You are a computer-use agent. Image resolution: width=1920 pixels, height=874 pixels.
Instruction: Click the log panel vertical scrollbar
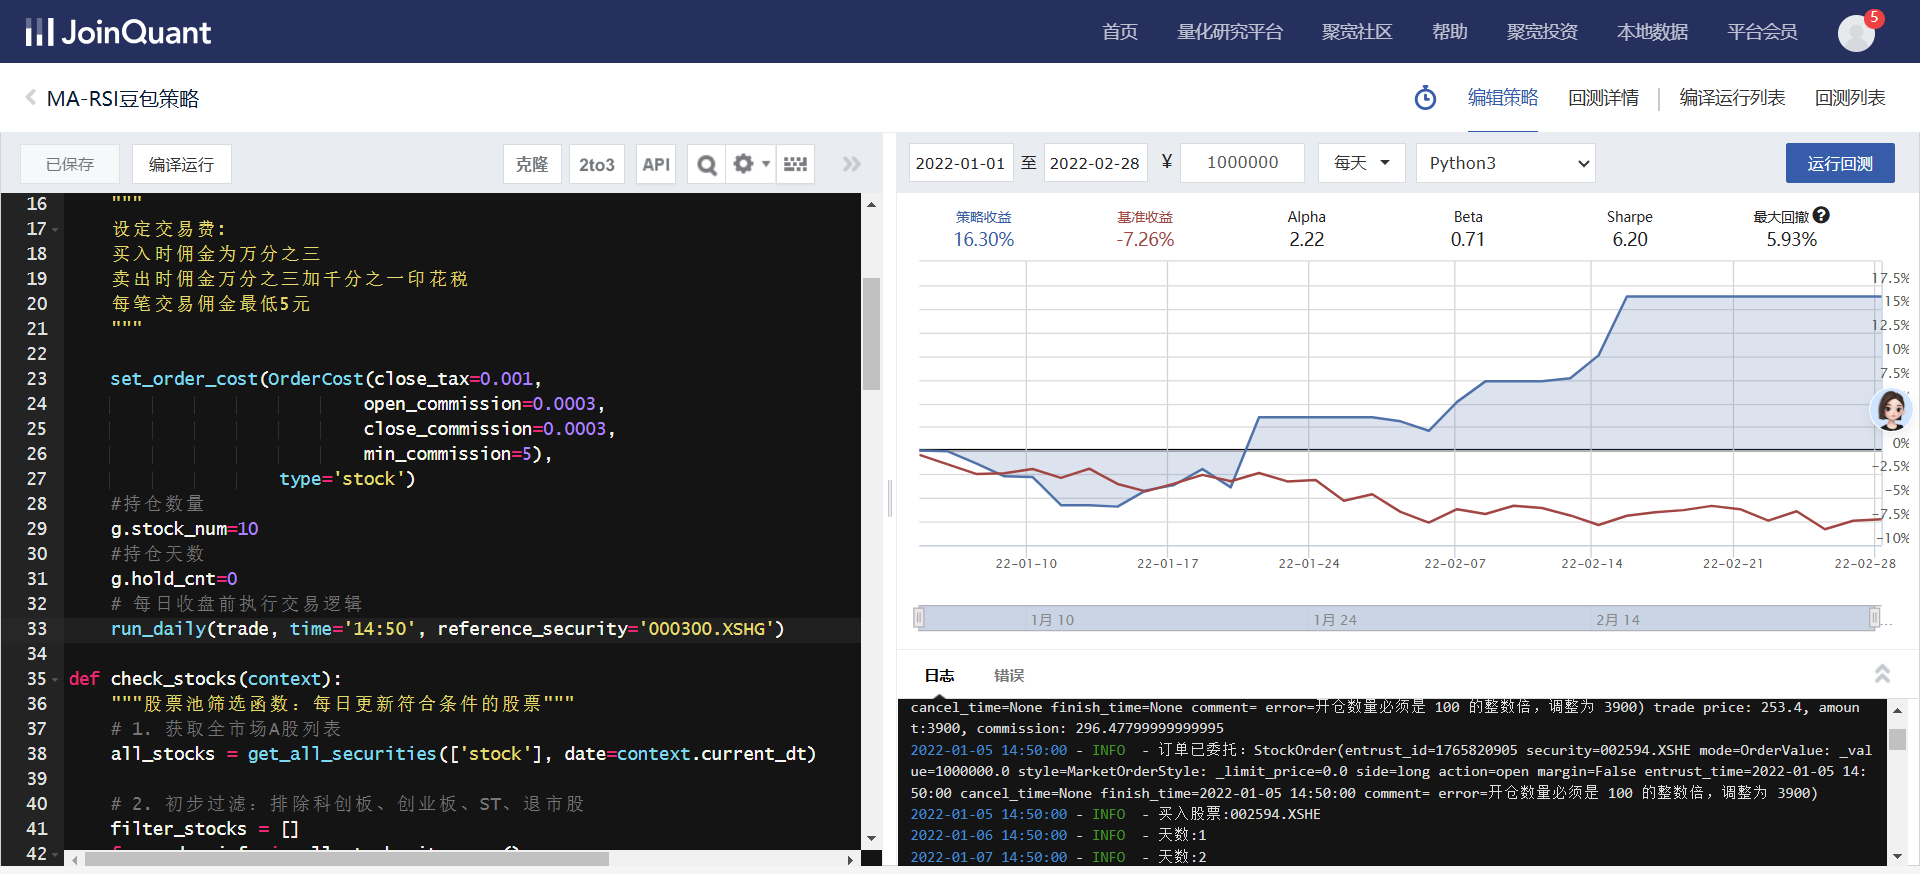[x=1897, y=739]
